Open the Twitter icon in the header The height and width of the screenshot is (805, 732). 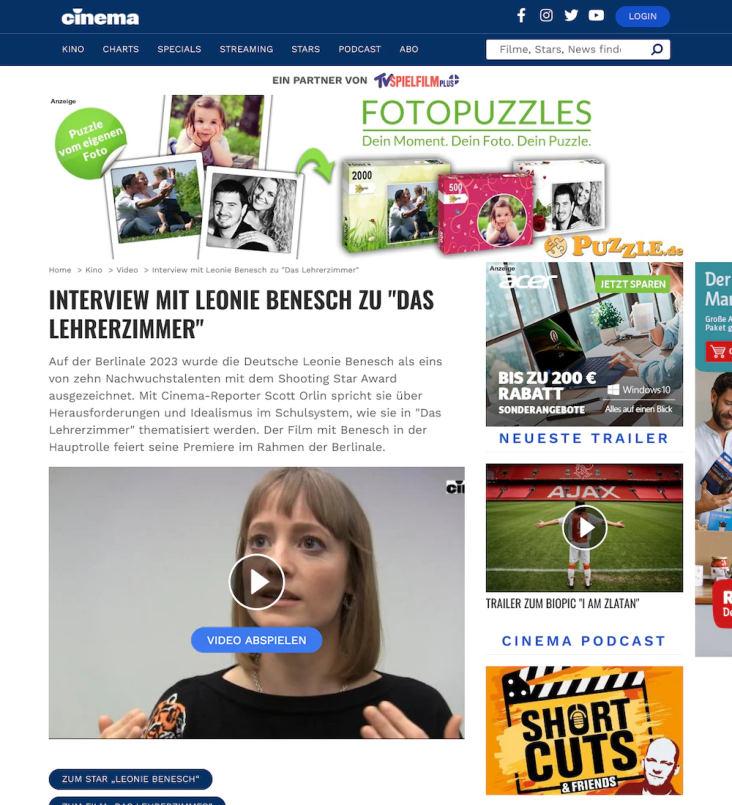571,15
